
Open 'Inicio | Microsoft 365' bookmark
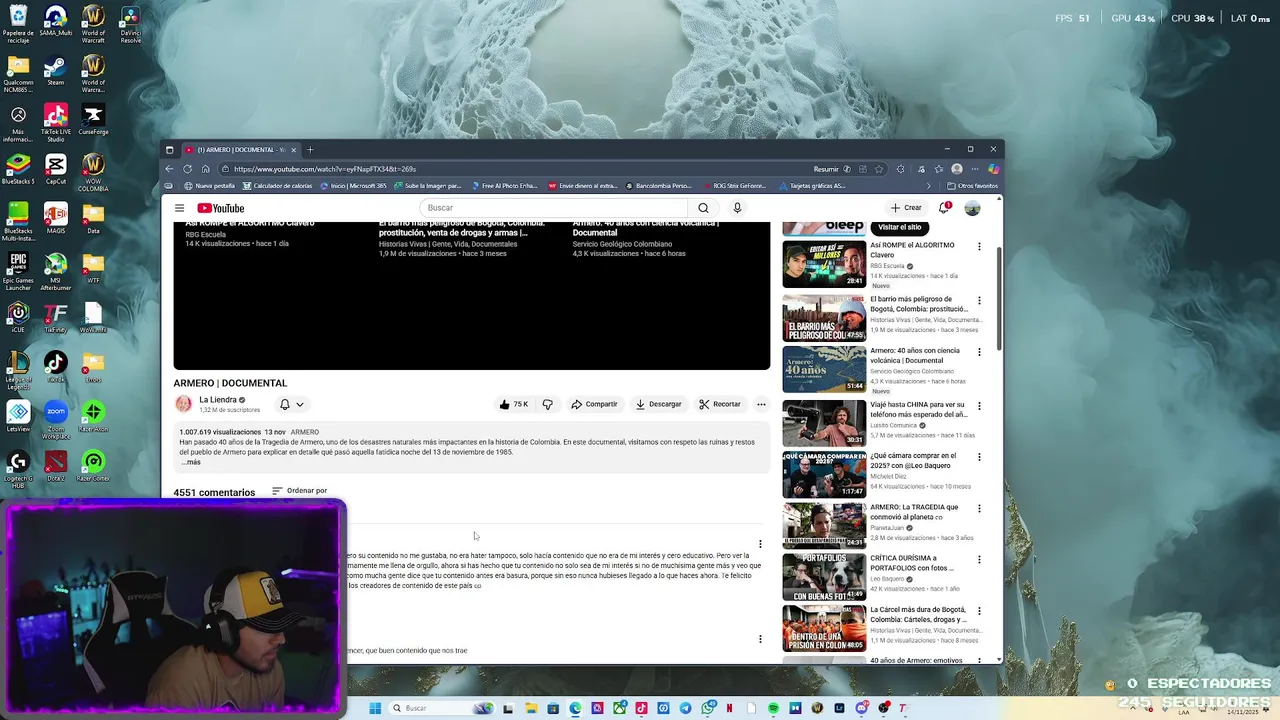coord(354,186)
